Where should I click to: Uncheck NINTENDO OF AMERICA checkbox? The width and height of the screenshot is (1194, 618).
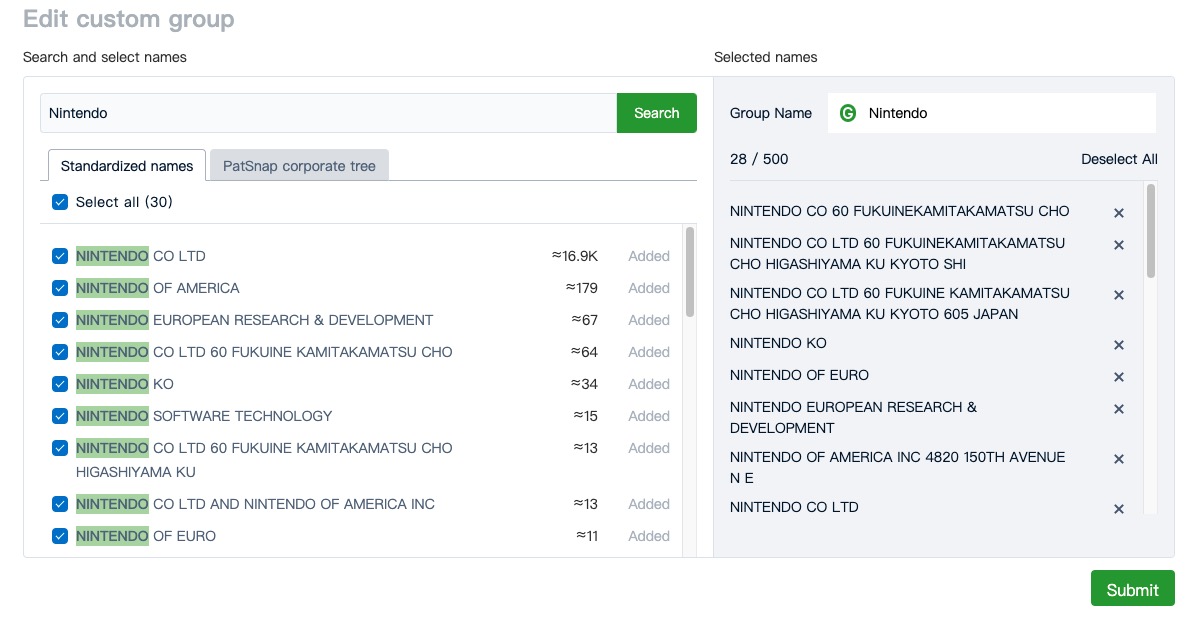click(x=60, y=288)
